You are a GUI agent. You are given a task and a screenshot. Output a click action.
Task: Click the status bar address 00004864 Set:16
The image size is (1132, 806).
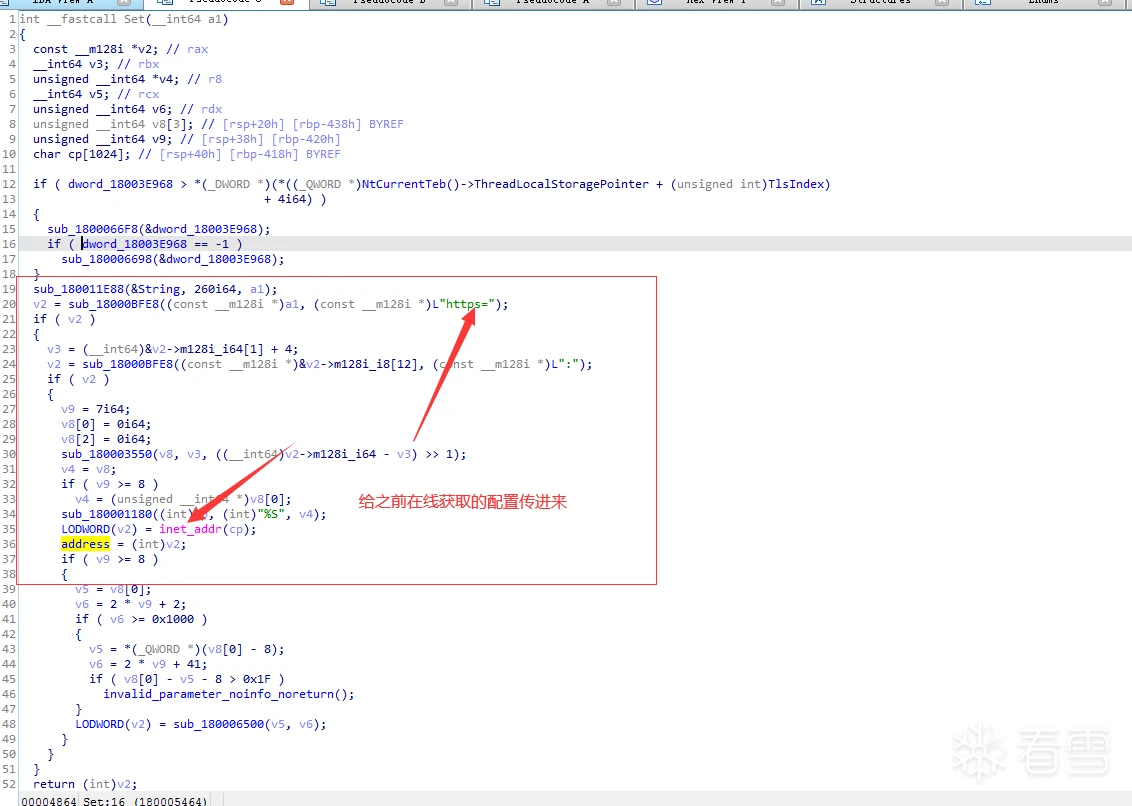pos(114,801)
